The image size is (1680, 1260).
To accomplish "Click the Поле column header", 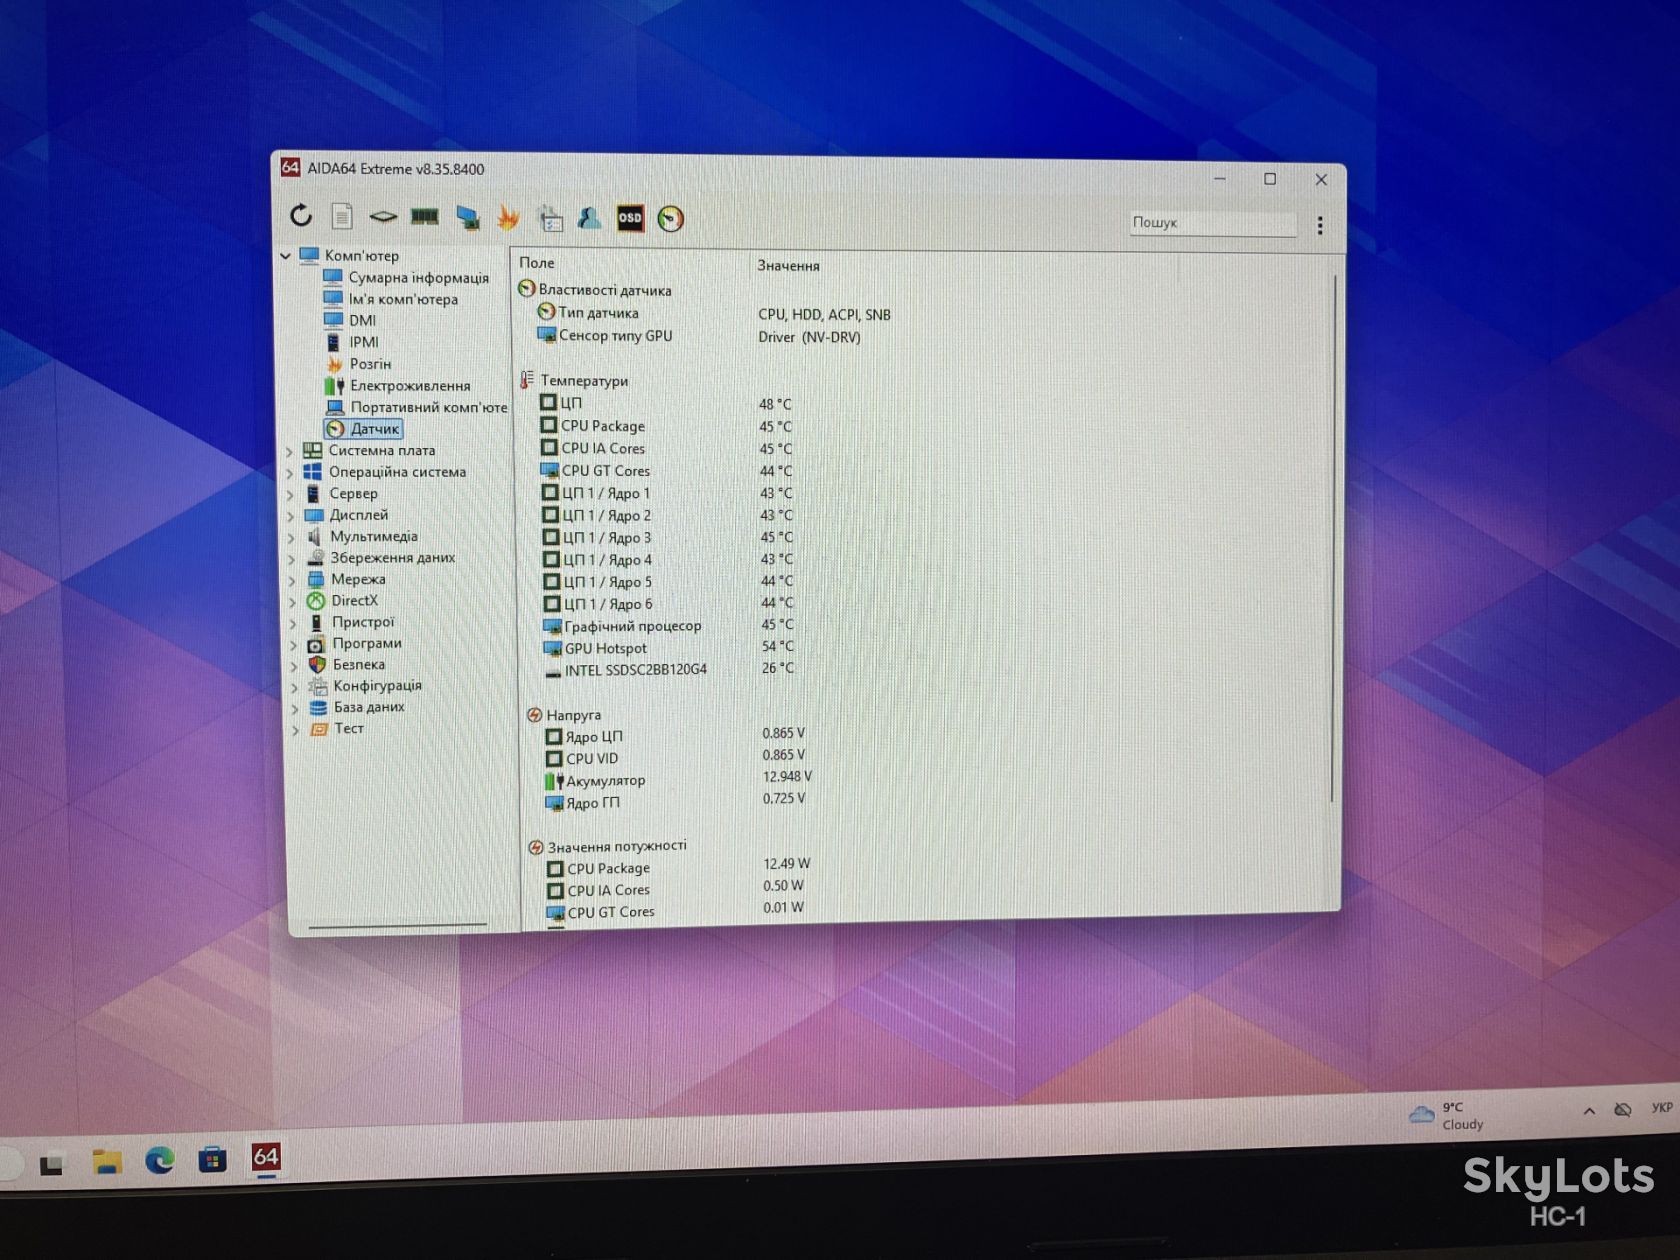I will (537, 263).
